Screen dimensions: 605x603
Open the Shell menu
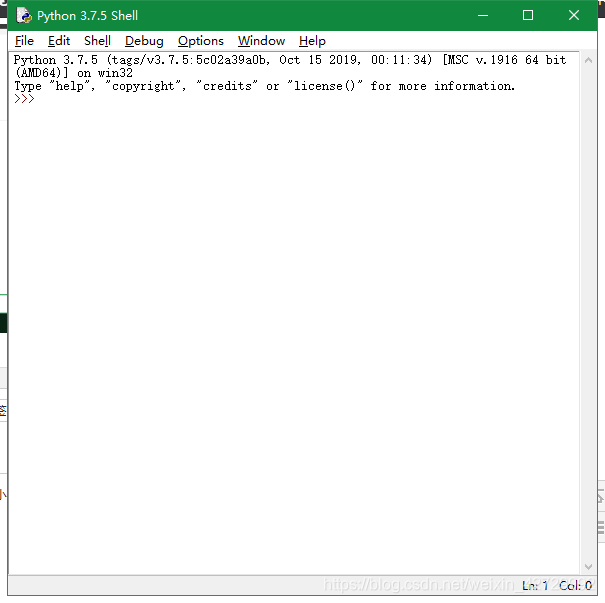pos(97,41)
